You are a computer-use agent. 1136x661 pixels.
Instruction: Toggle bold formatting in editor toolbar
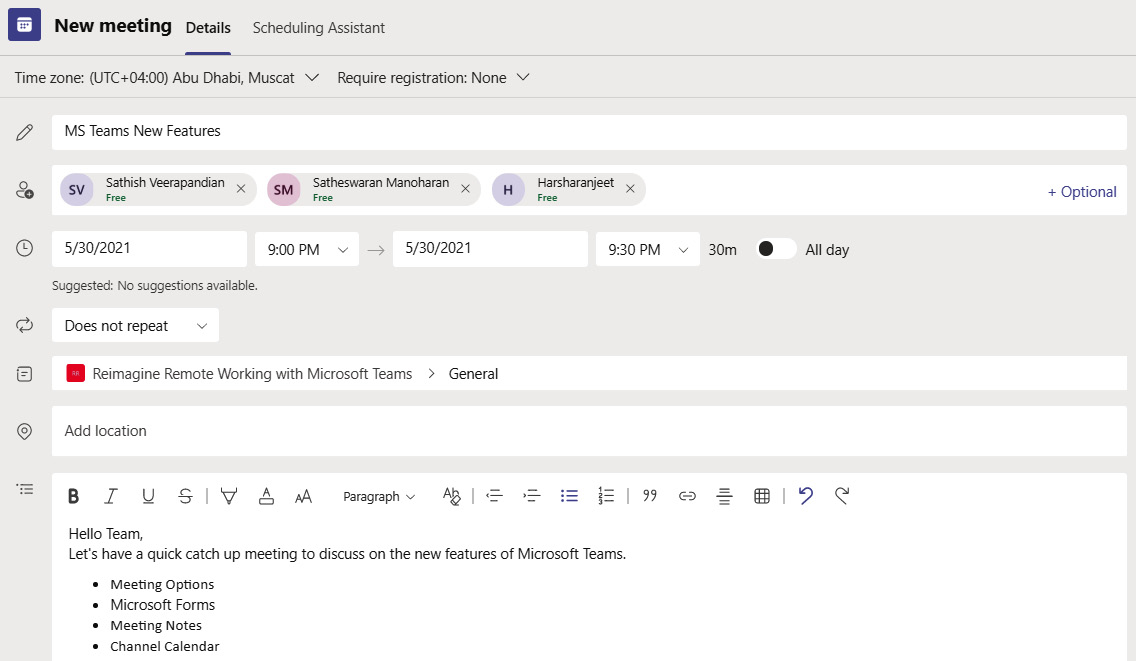pos(73,496)
